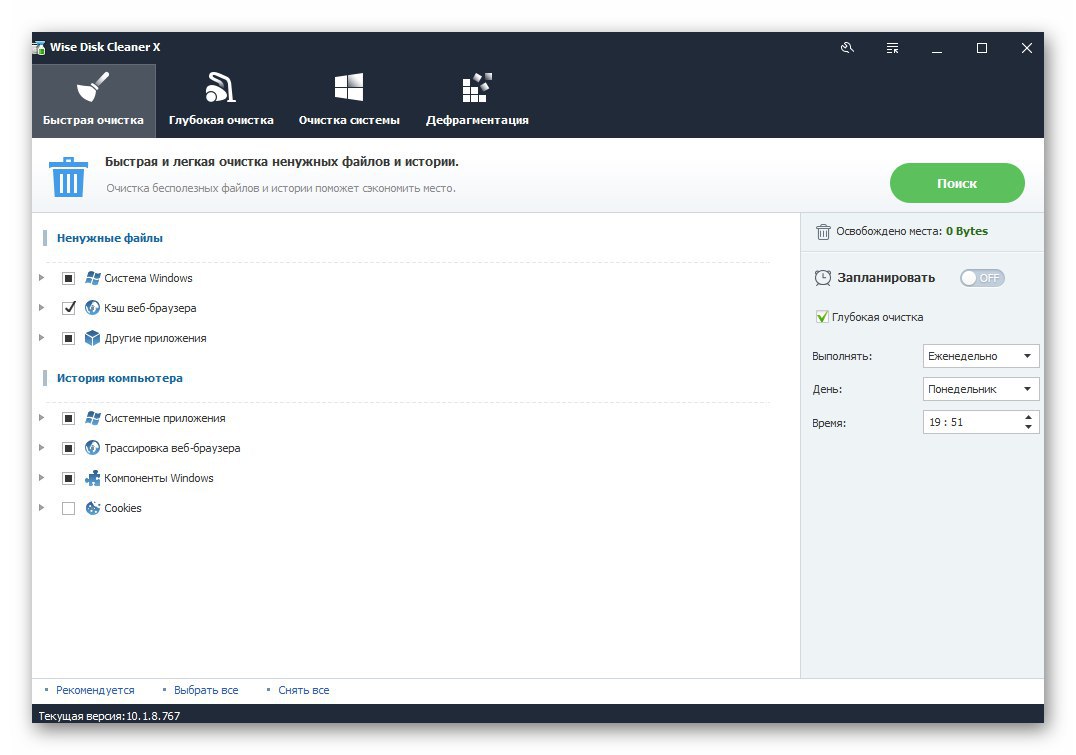Click the alarm clock icon beside Запланировать
The width and height of the screenshot is (1076, 755).
click(x=822, y=278)
